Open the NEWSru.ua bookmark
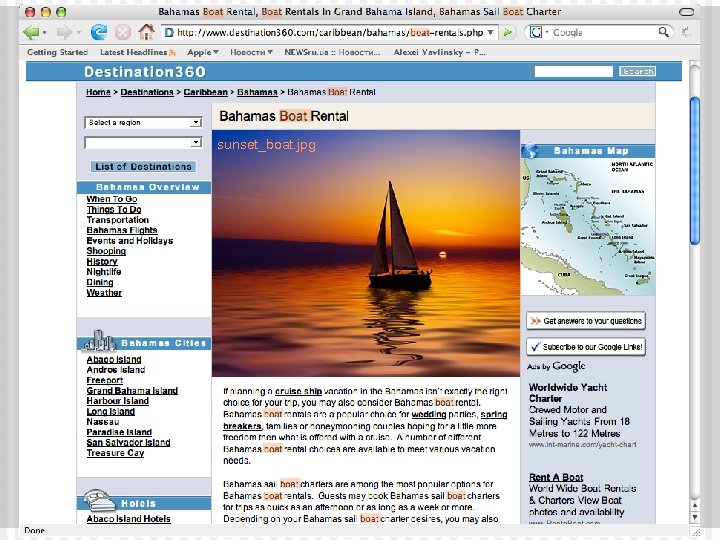The image size is (720, 540). pos(332,52)
